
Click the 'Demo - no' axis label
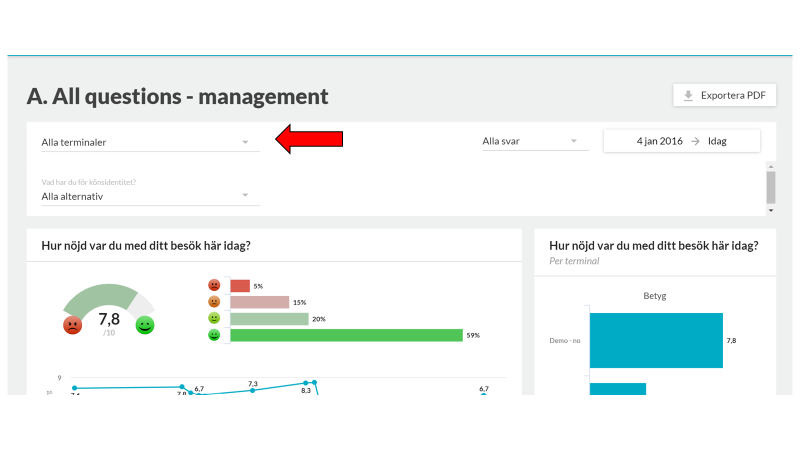(565, 340)
